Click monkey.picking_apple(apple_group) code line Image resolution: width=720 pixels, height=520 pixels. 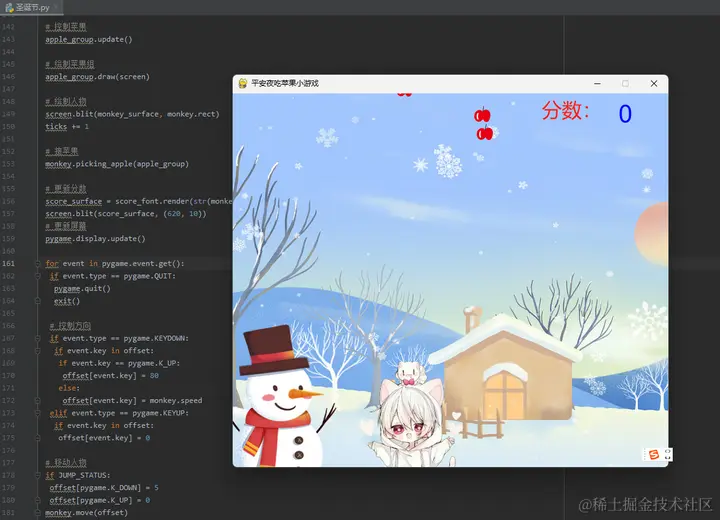[x=117, y=164]
